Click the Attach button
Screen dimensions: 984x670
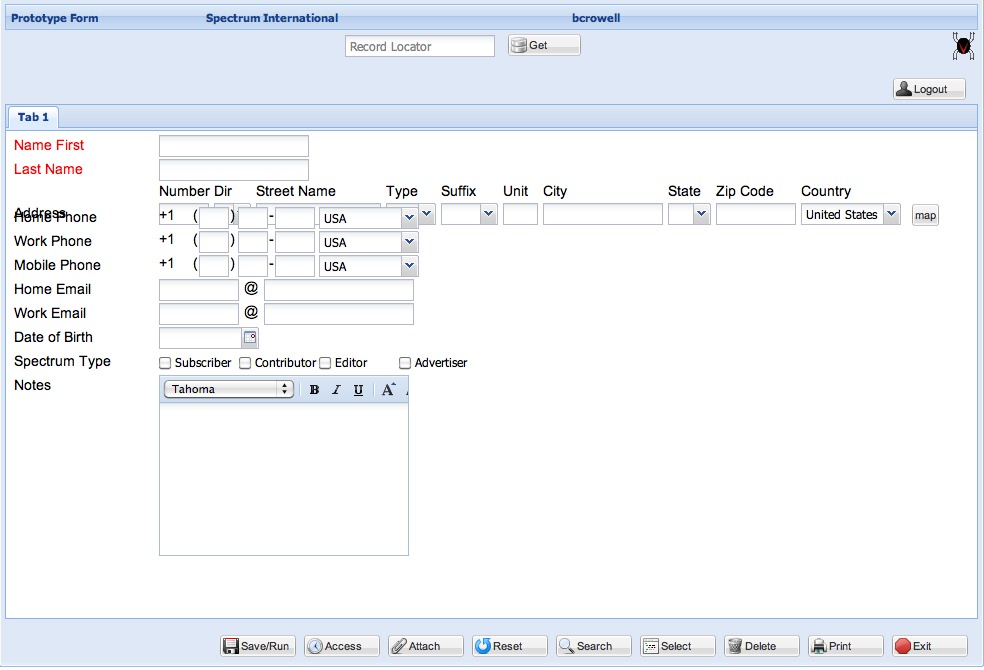(425, 646)
